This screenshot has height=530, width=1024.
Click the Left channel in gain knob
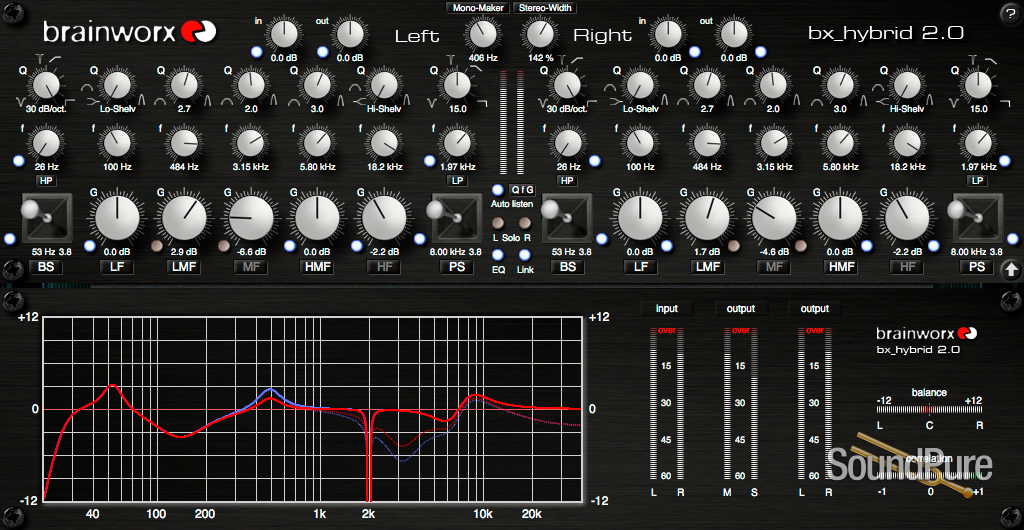283,33
